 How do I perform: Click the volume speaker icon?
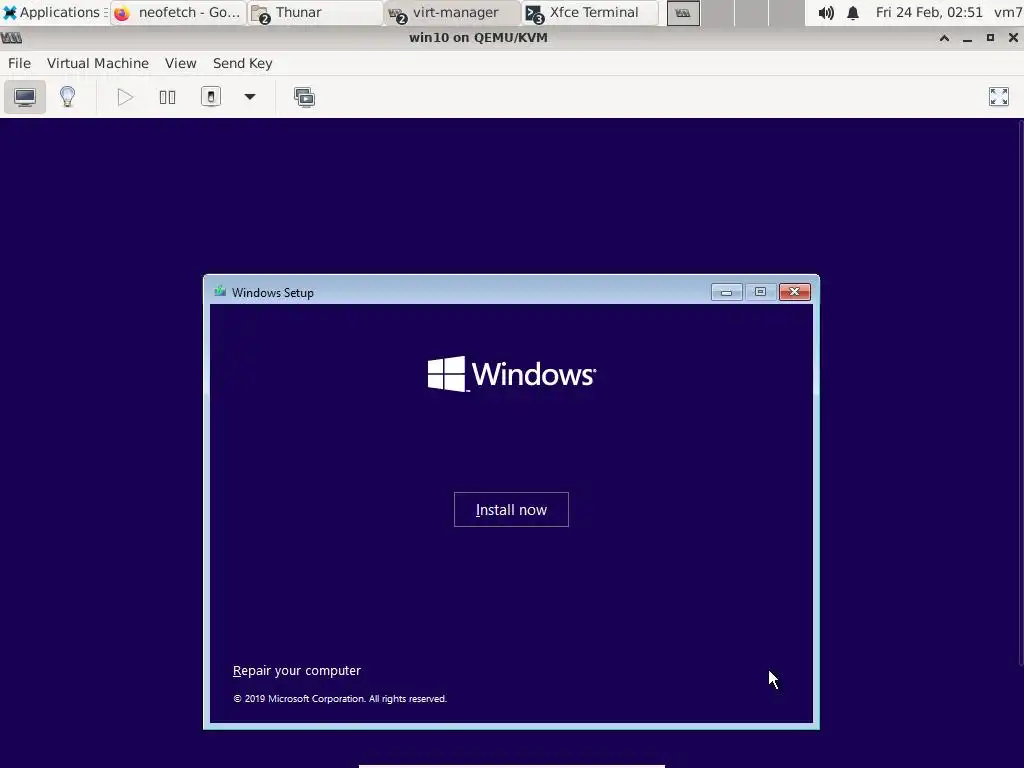click(825, 13)
